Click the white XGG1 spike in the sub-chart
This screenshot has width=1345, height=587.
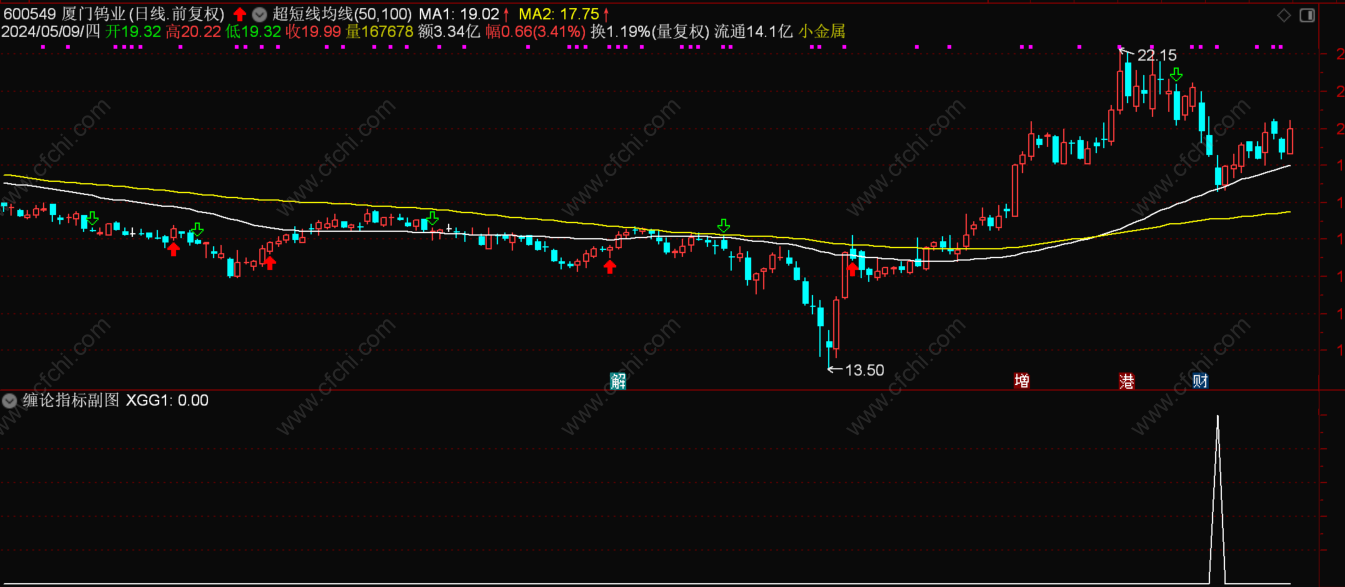click(x=1217, y=498)
